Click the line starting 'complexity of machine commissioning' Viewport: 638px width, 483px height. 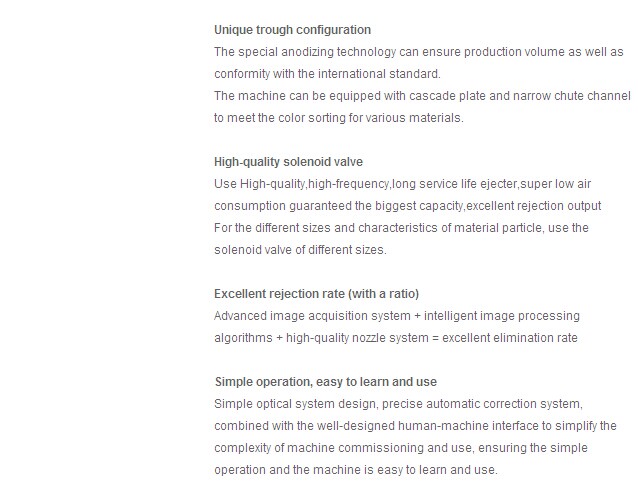(x=401, y=448)
